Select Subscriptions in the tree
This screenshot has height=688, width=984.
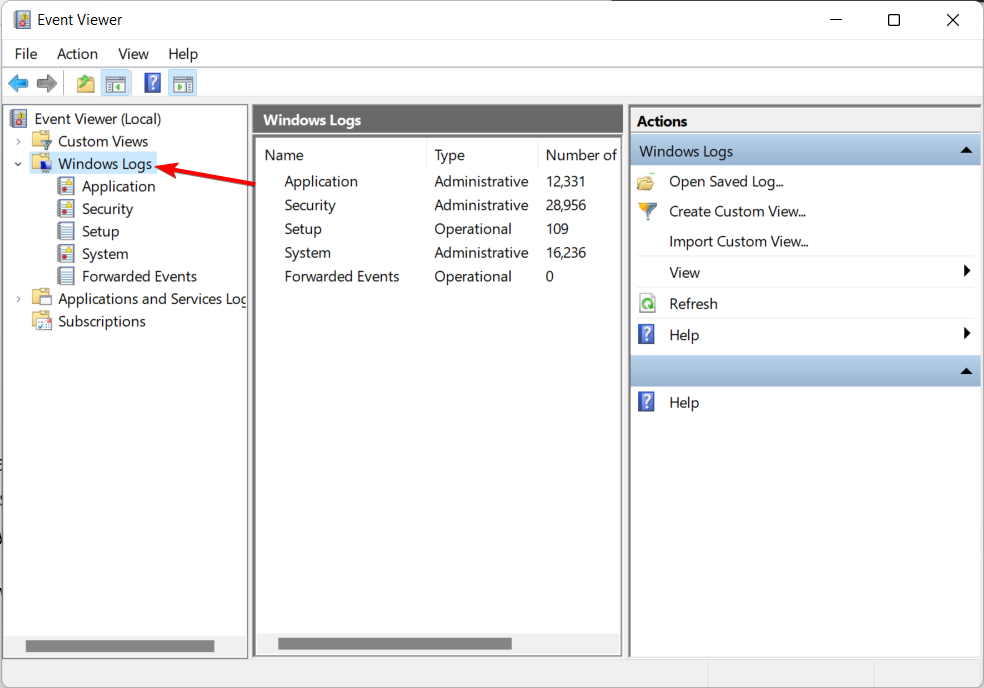[x=102, y=321]
